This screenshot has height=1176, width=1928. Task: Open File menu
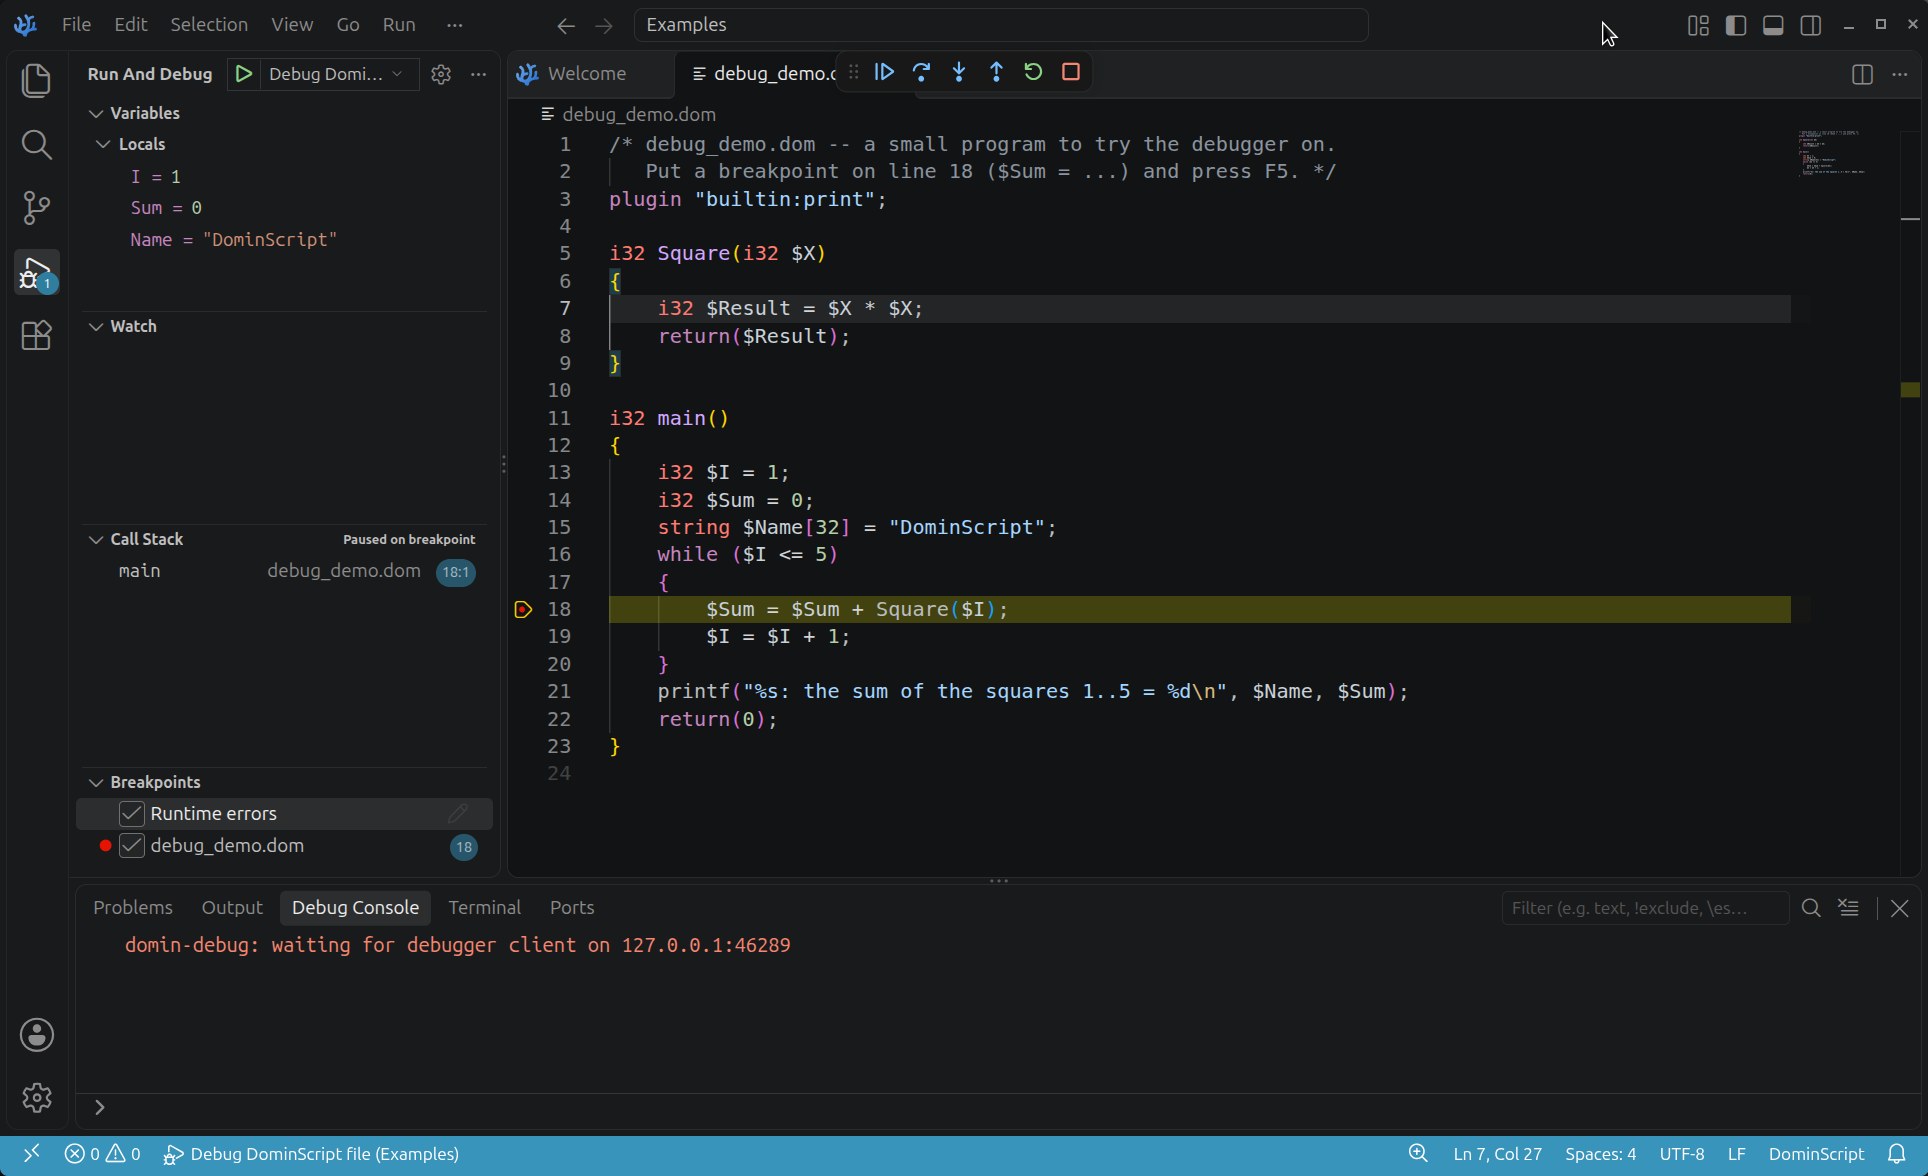pos(76,25)
